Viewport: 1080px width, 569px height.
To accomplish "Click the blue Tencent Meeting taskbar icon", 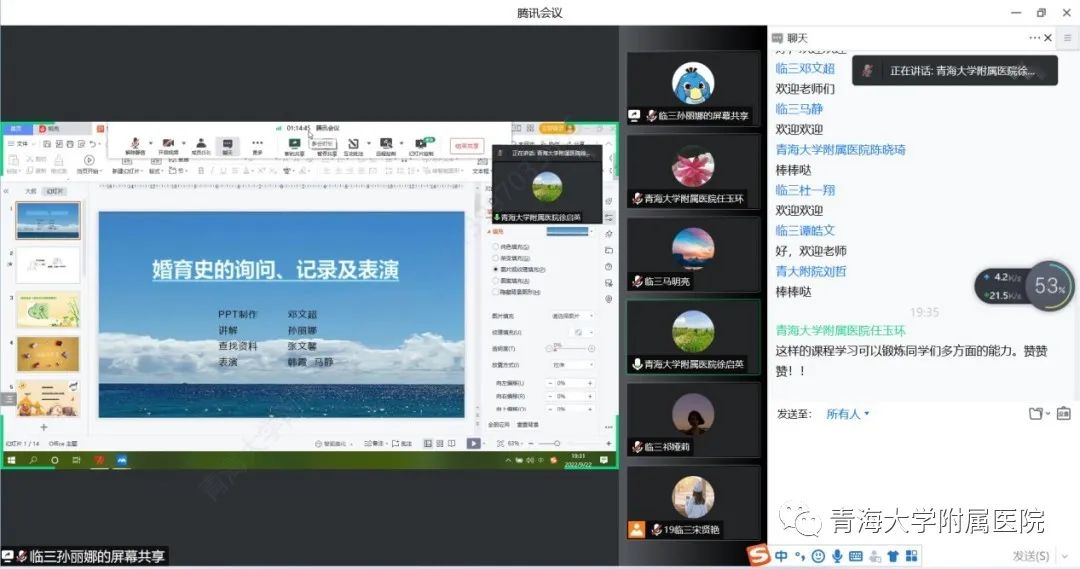I will [x=122, y=460].
